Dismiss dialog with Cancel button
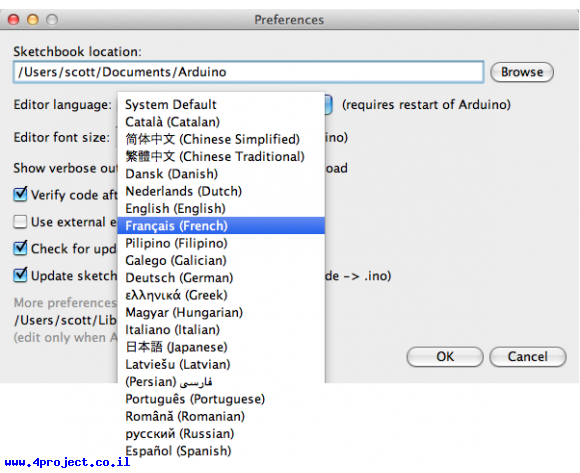 point(527,357)
